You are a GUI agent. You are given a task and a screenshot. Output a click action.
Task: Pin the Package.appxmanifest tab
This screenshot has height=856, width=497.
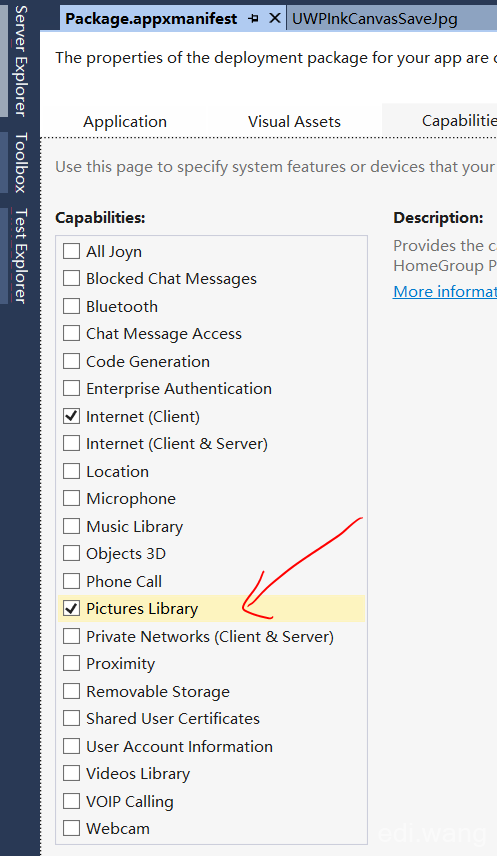click(253, 19)
